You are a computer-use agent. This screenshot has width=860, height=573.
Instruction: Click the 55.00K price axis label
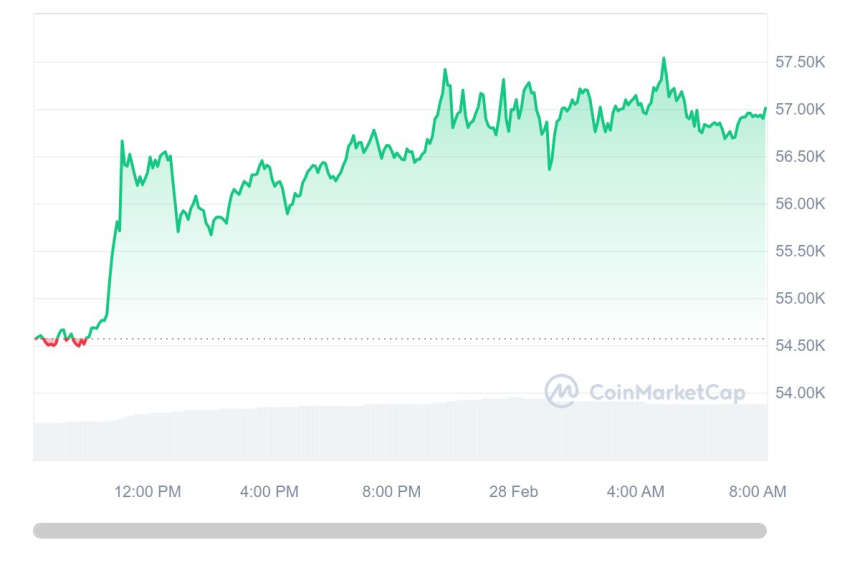(800, 299)
